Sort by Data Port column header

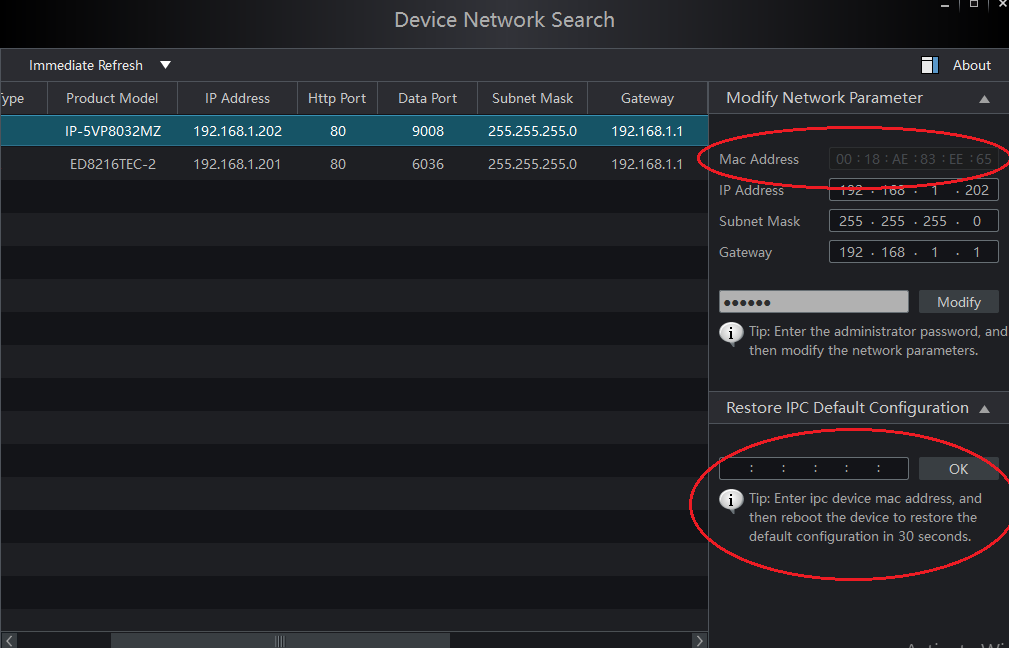(x=427, y=98)
